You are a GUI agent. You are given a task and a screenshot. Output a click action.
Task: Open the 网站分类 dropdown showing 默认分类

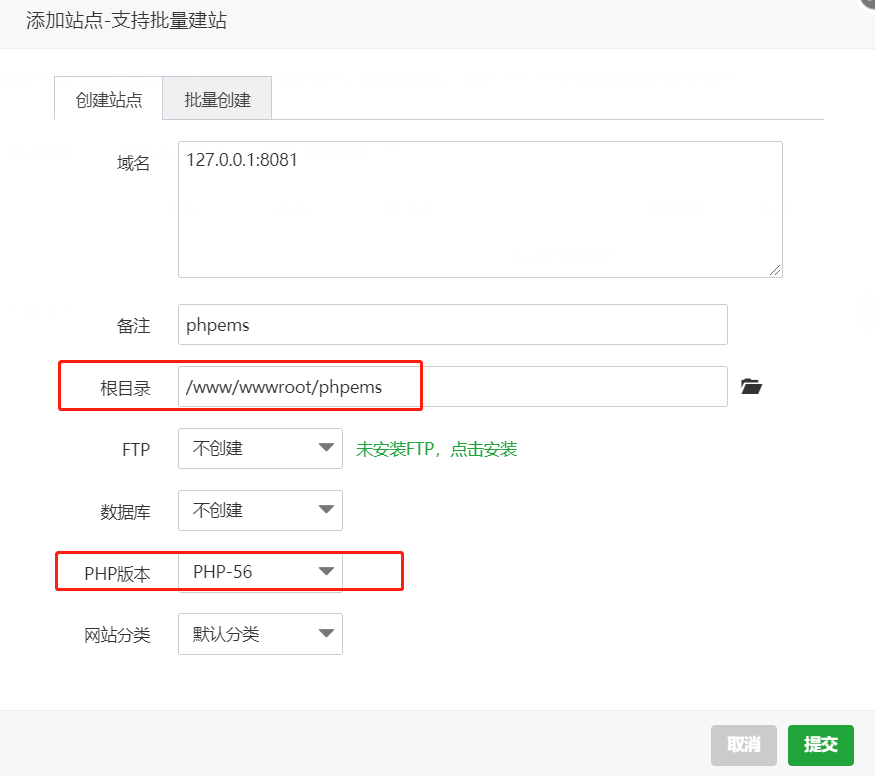pos(260,634)
